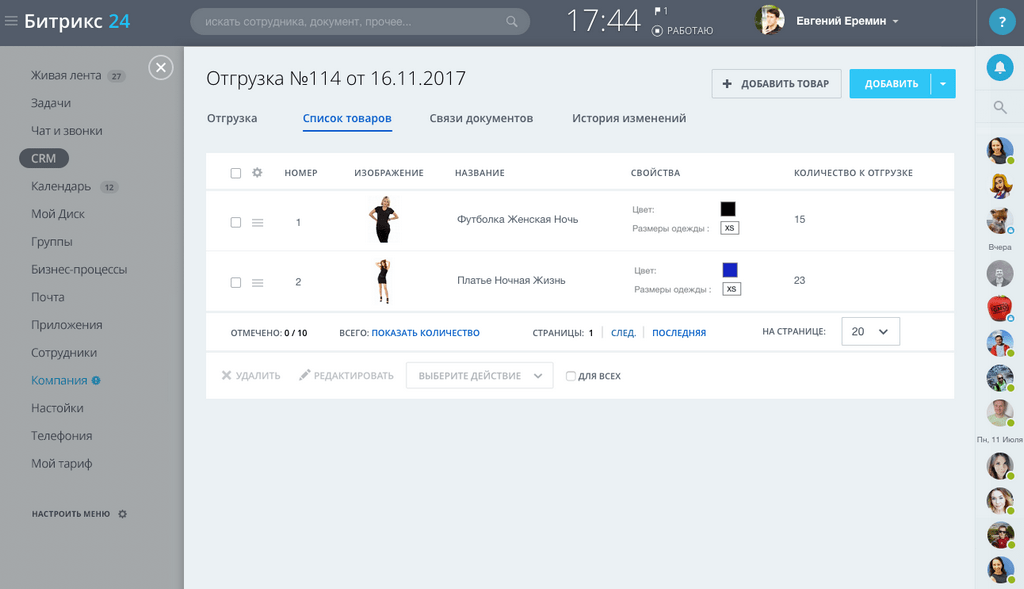Click the XS size chip for Платье Ночная Жизнь
The width and height of the screenshot is (1024, 589).
pos(731,289)
